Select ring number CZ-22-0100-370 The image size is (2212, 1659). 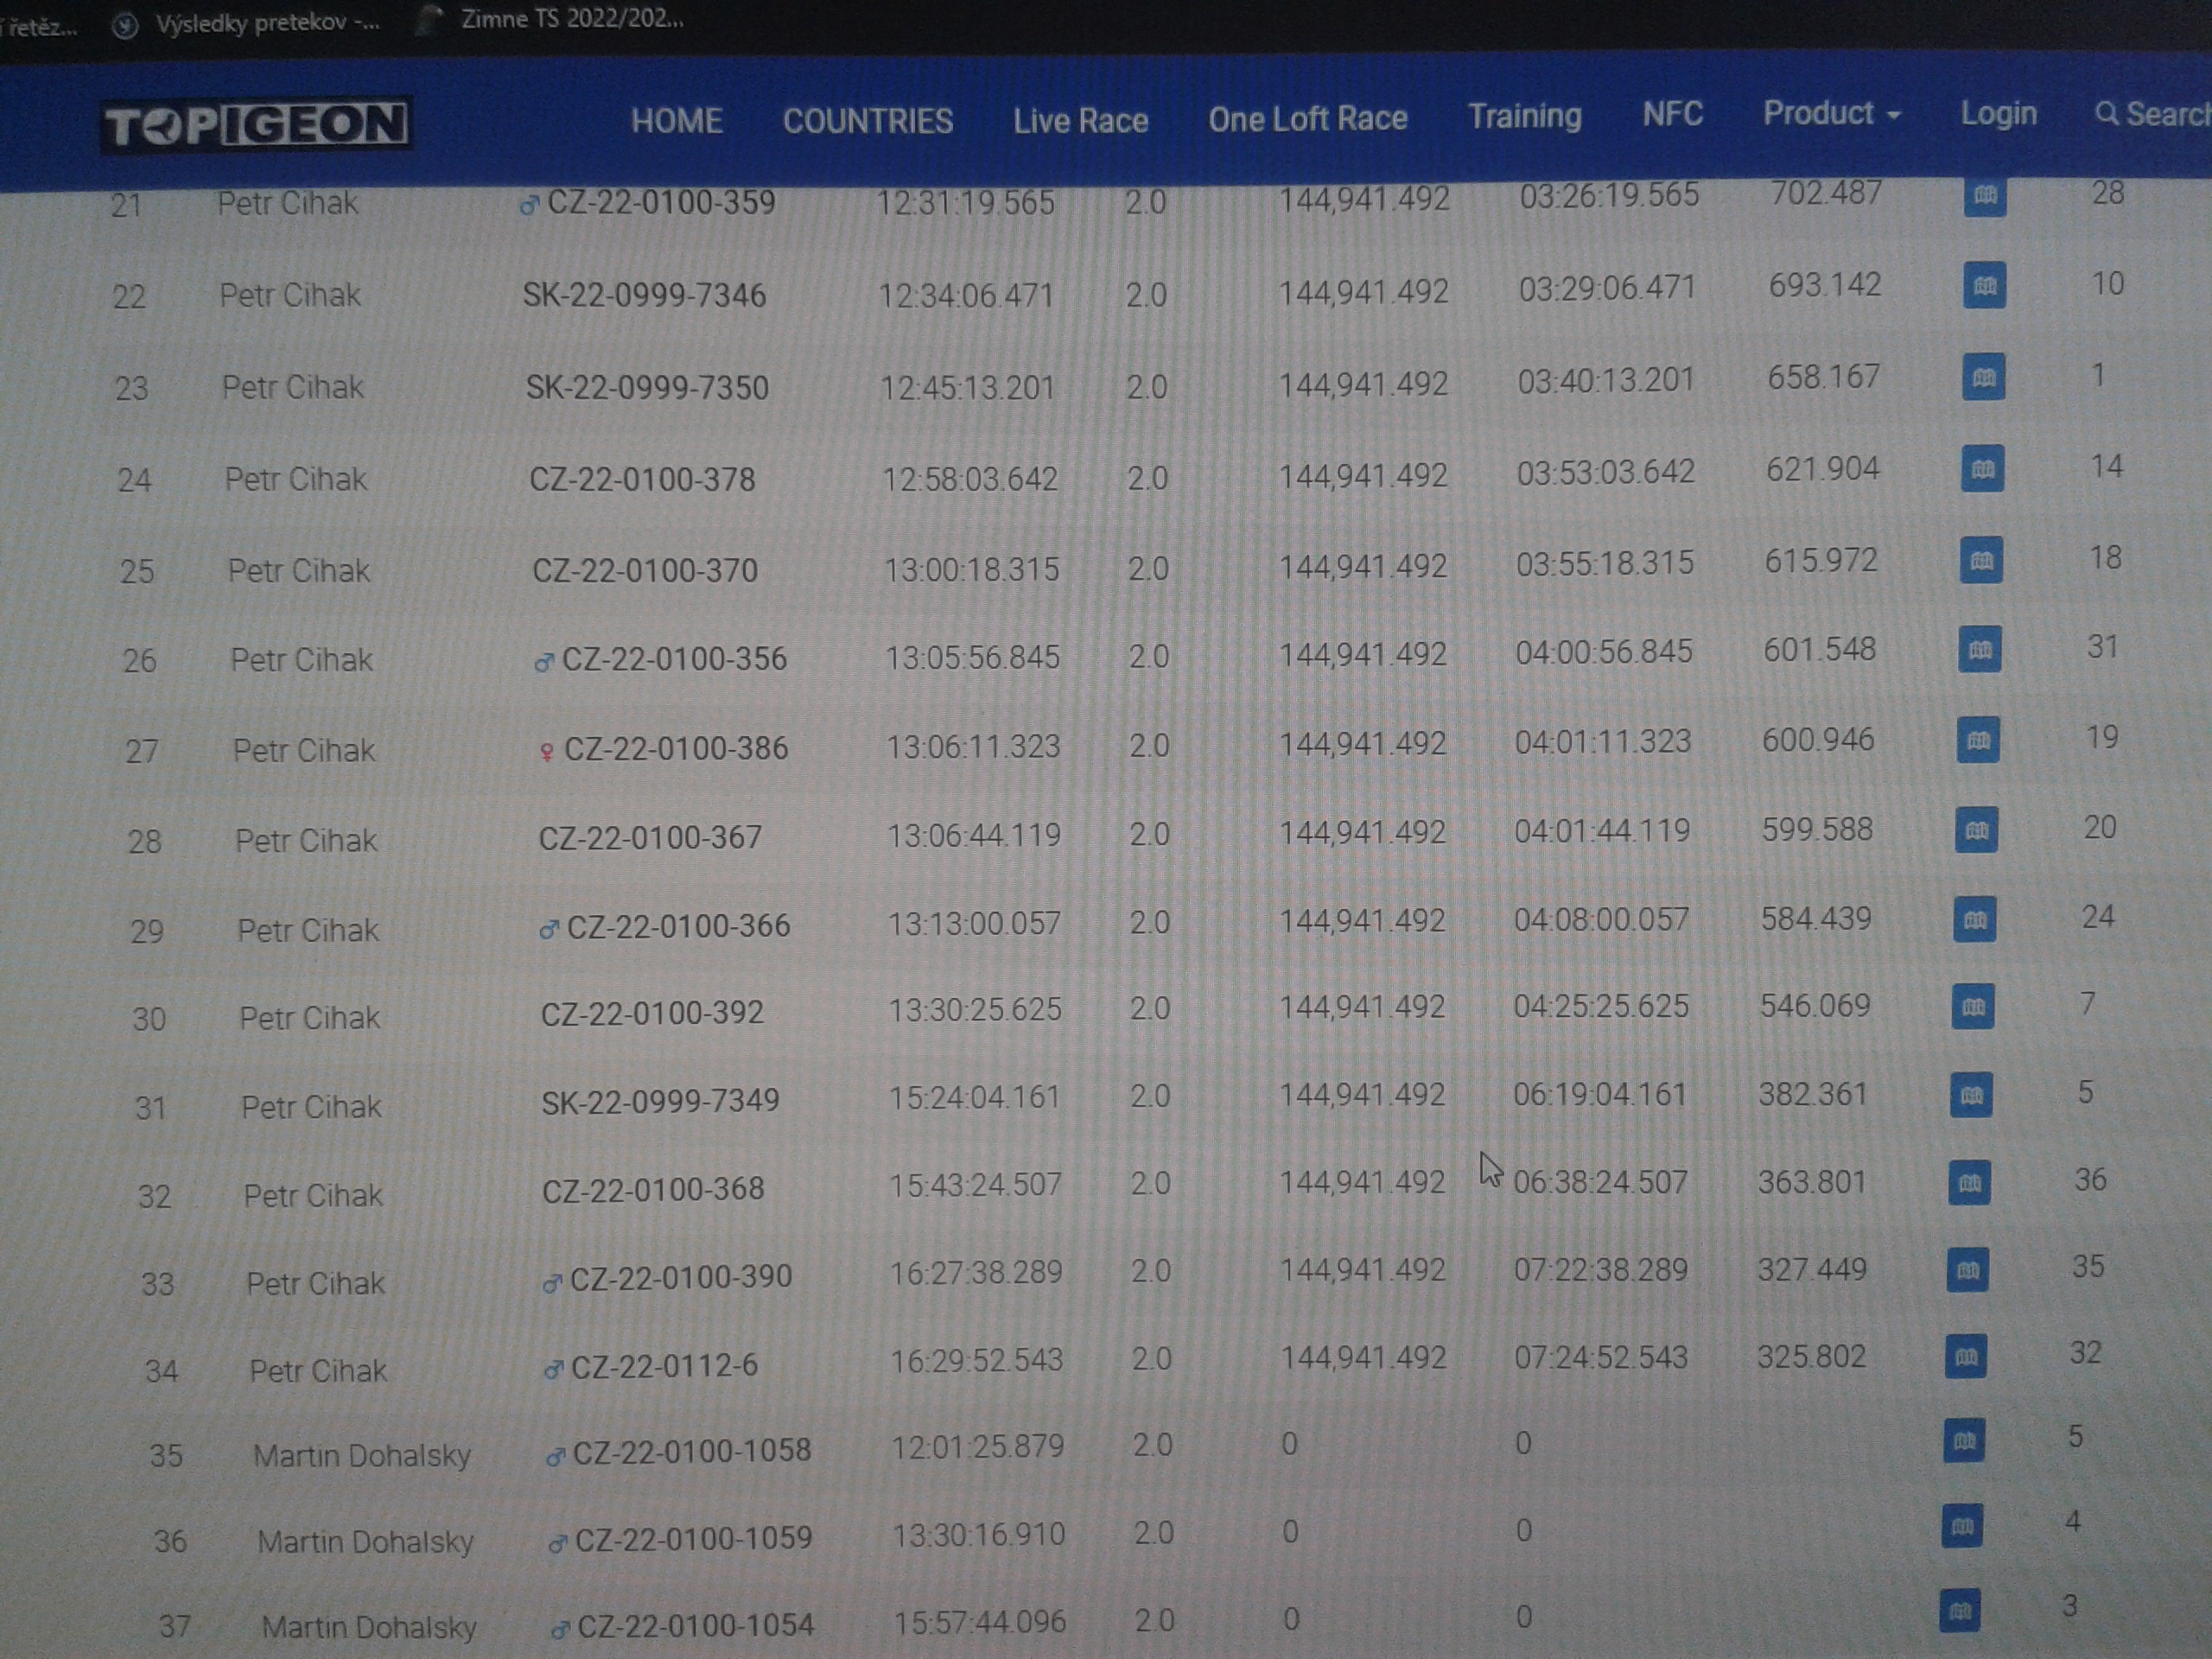(645, 570)
